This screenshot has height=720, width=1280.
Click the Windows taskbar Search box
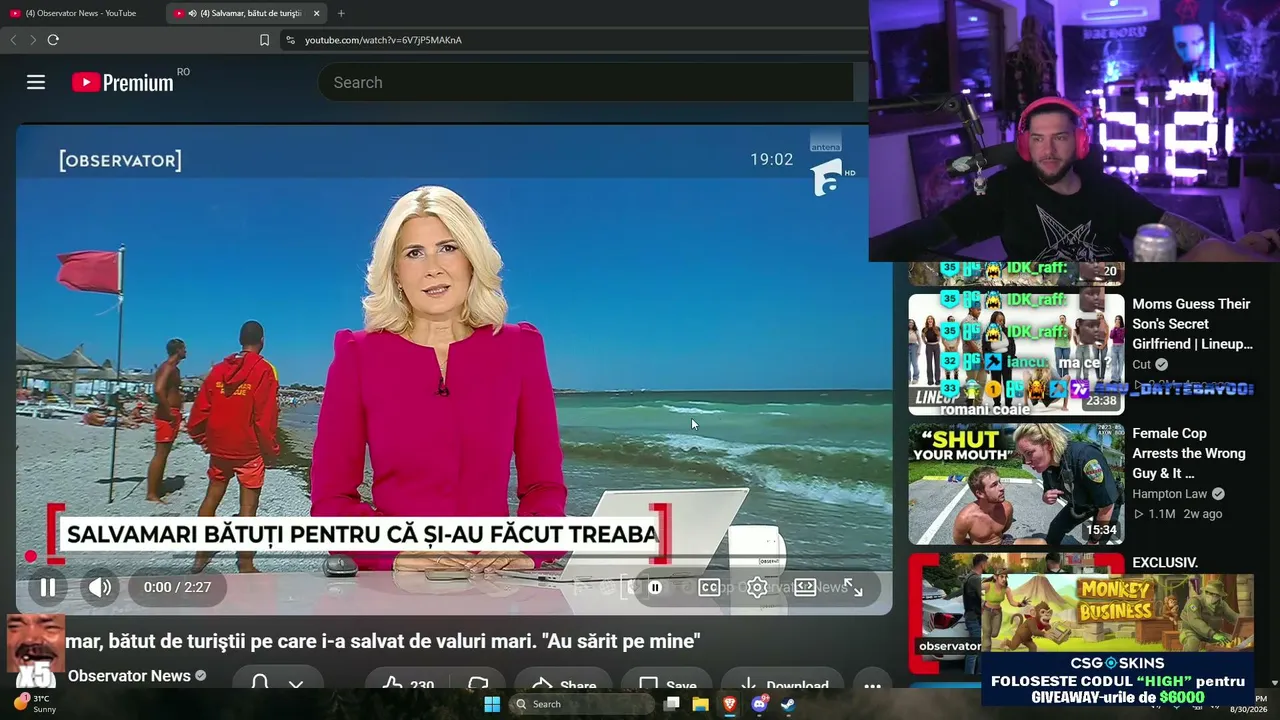click(x=583, y=704)
